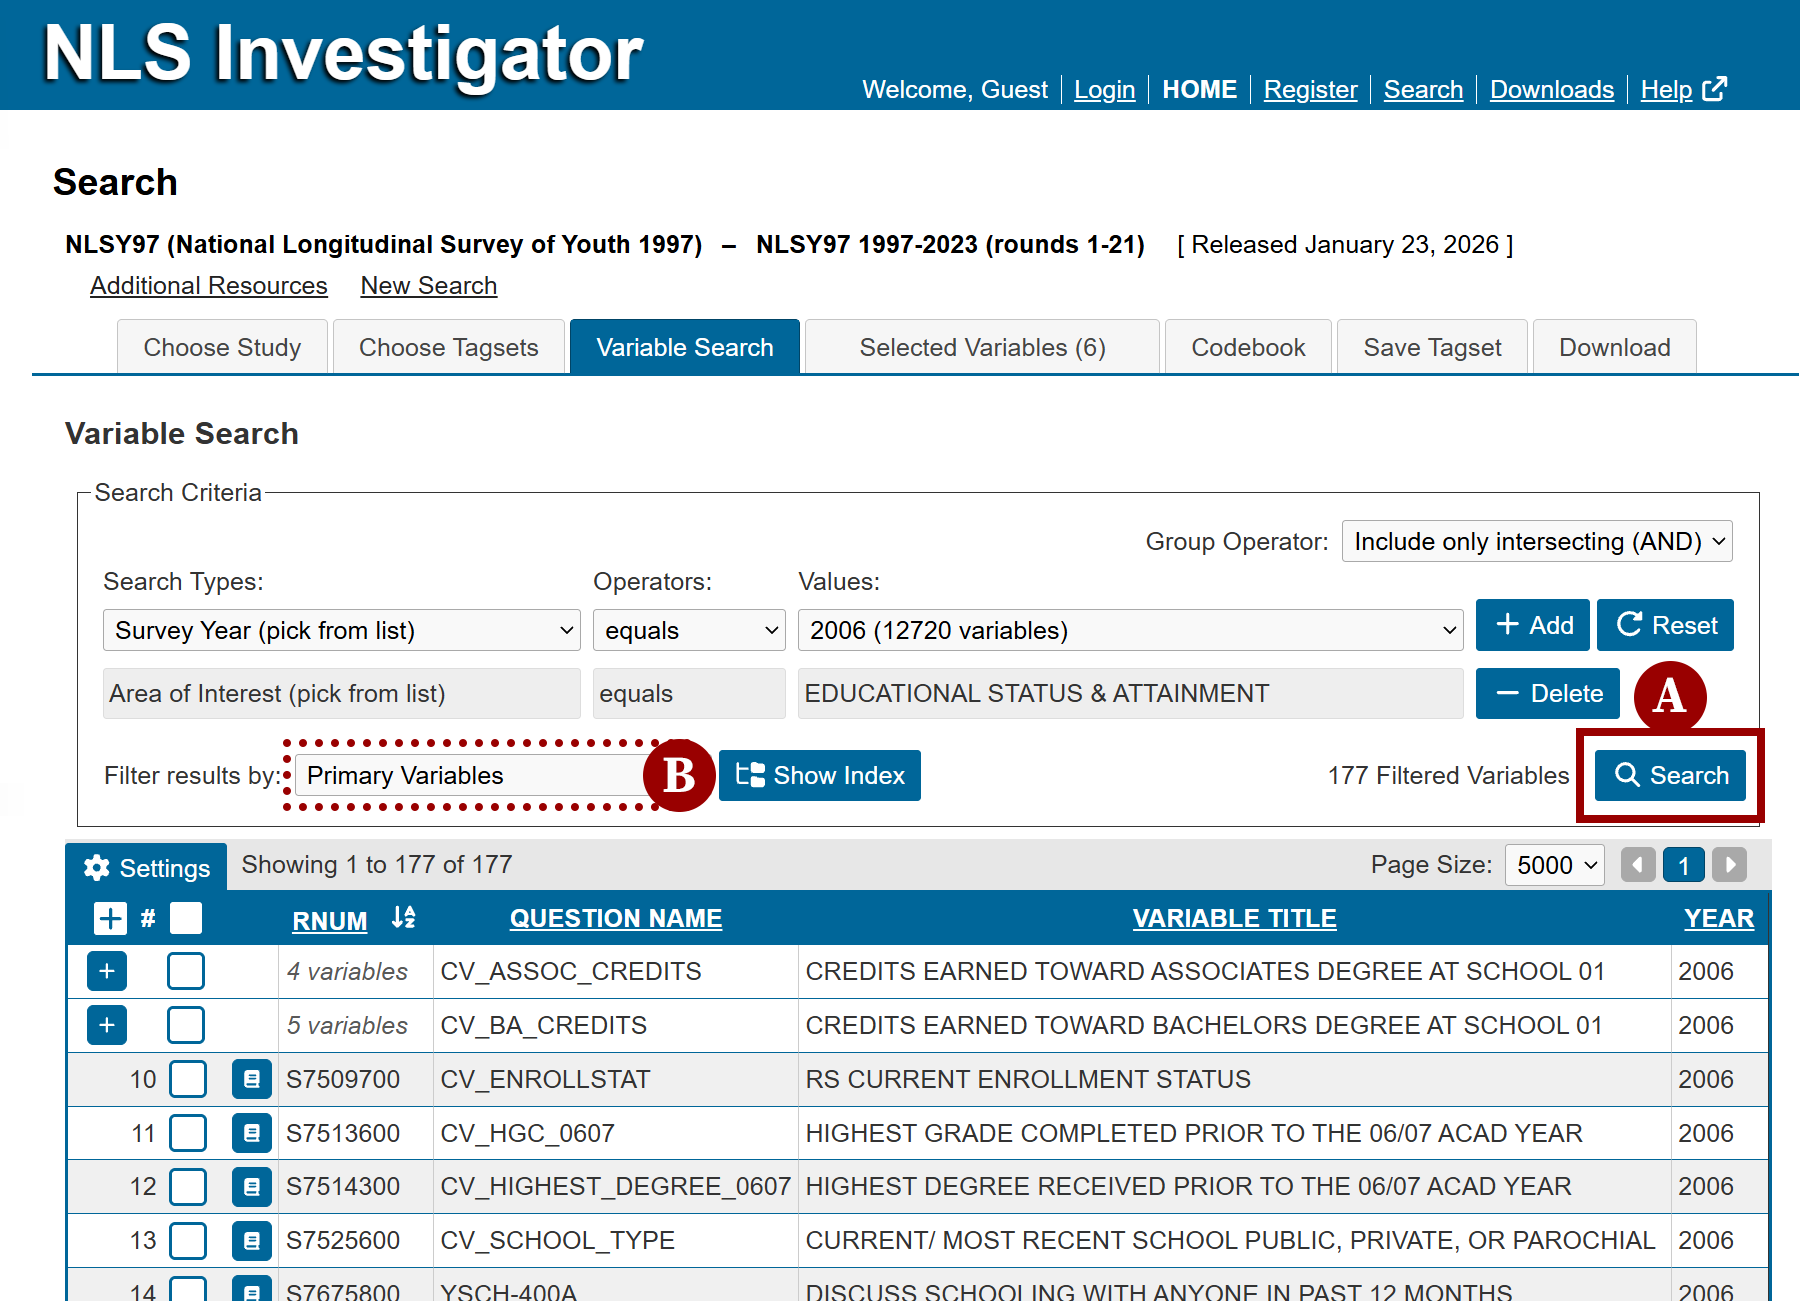The width and height of the screenshot is (1800, 1301).
Task: Click the expand-all plus icon in table header
Action: pos(110,918)
